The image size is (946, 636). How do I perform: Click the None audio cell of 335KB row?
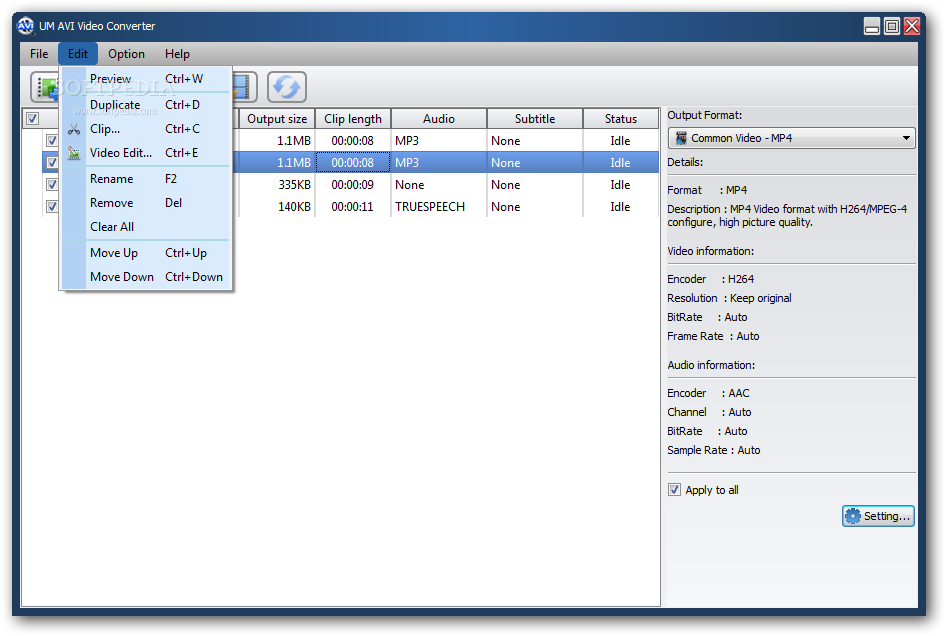(x=439, y=185)
